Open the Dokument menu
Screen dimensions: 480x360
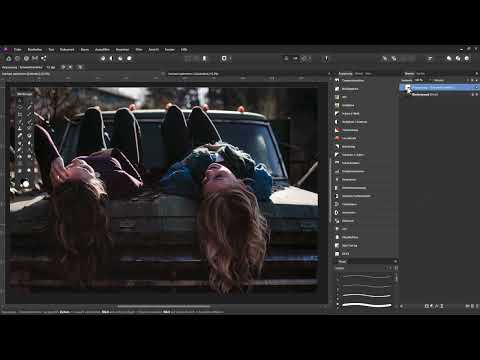(67, 49)
